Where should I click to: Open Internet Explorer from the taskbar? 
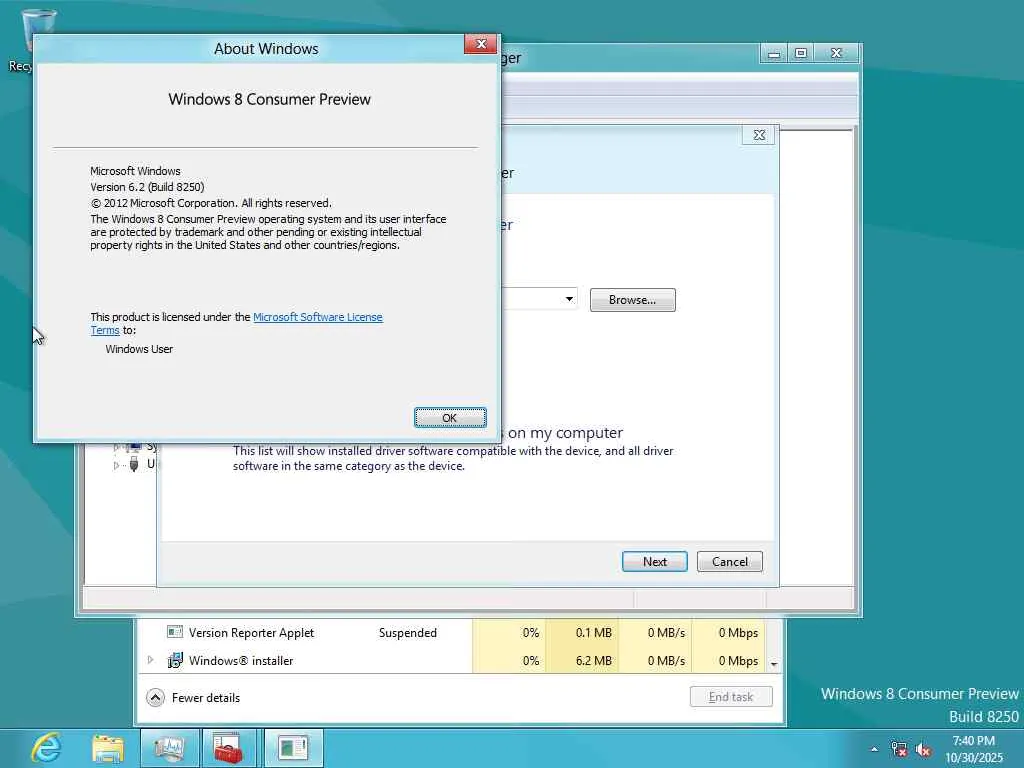click(46, 748)
